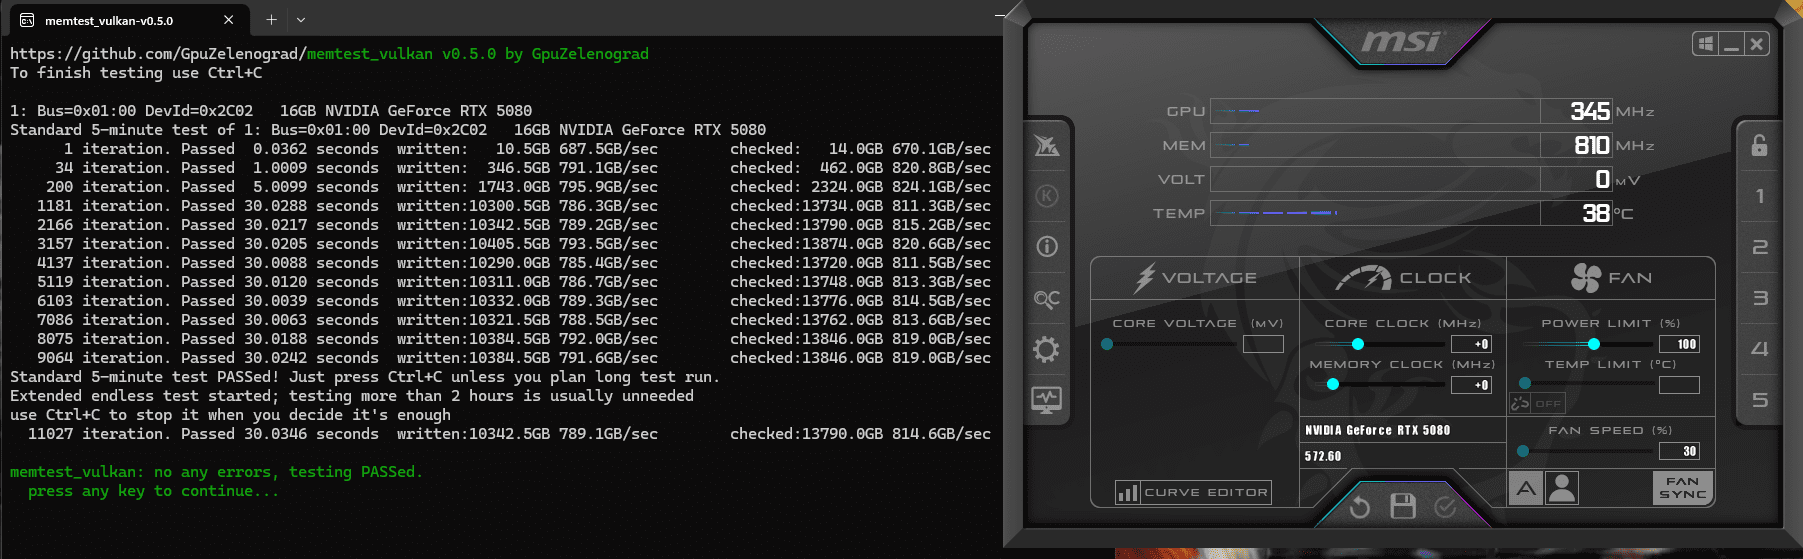Image resolution: width=1803 pixels, height=559 pixels.
Task: Toggle user-defined fan mode person icon
Action: click(1561, 488)
